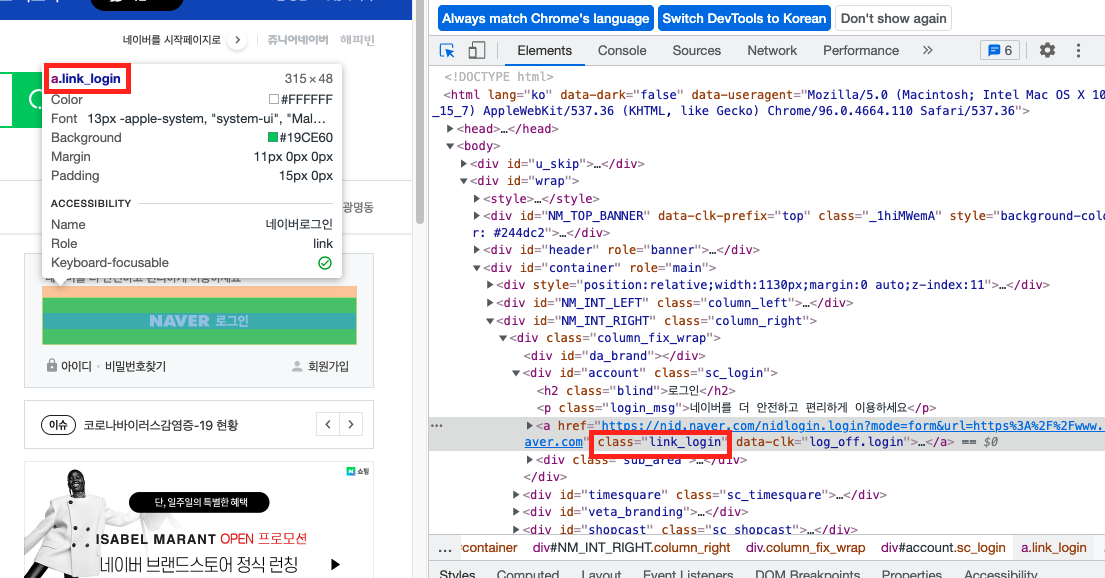The width and height of the screenshot is (1105, 578).
Task: Expand the div id u_skip node
Action: 464,164
